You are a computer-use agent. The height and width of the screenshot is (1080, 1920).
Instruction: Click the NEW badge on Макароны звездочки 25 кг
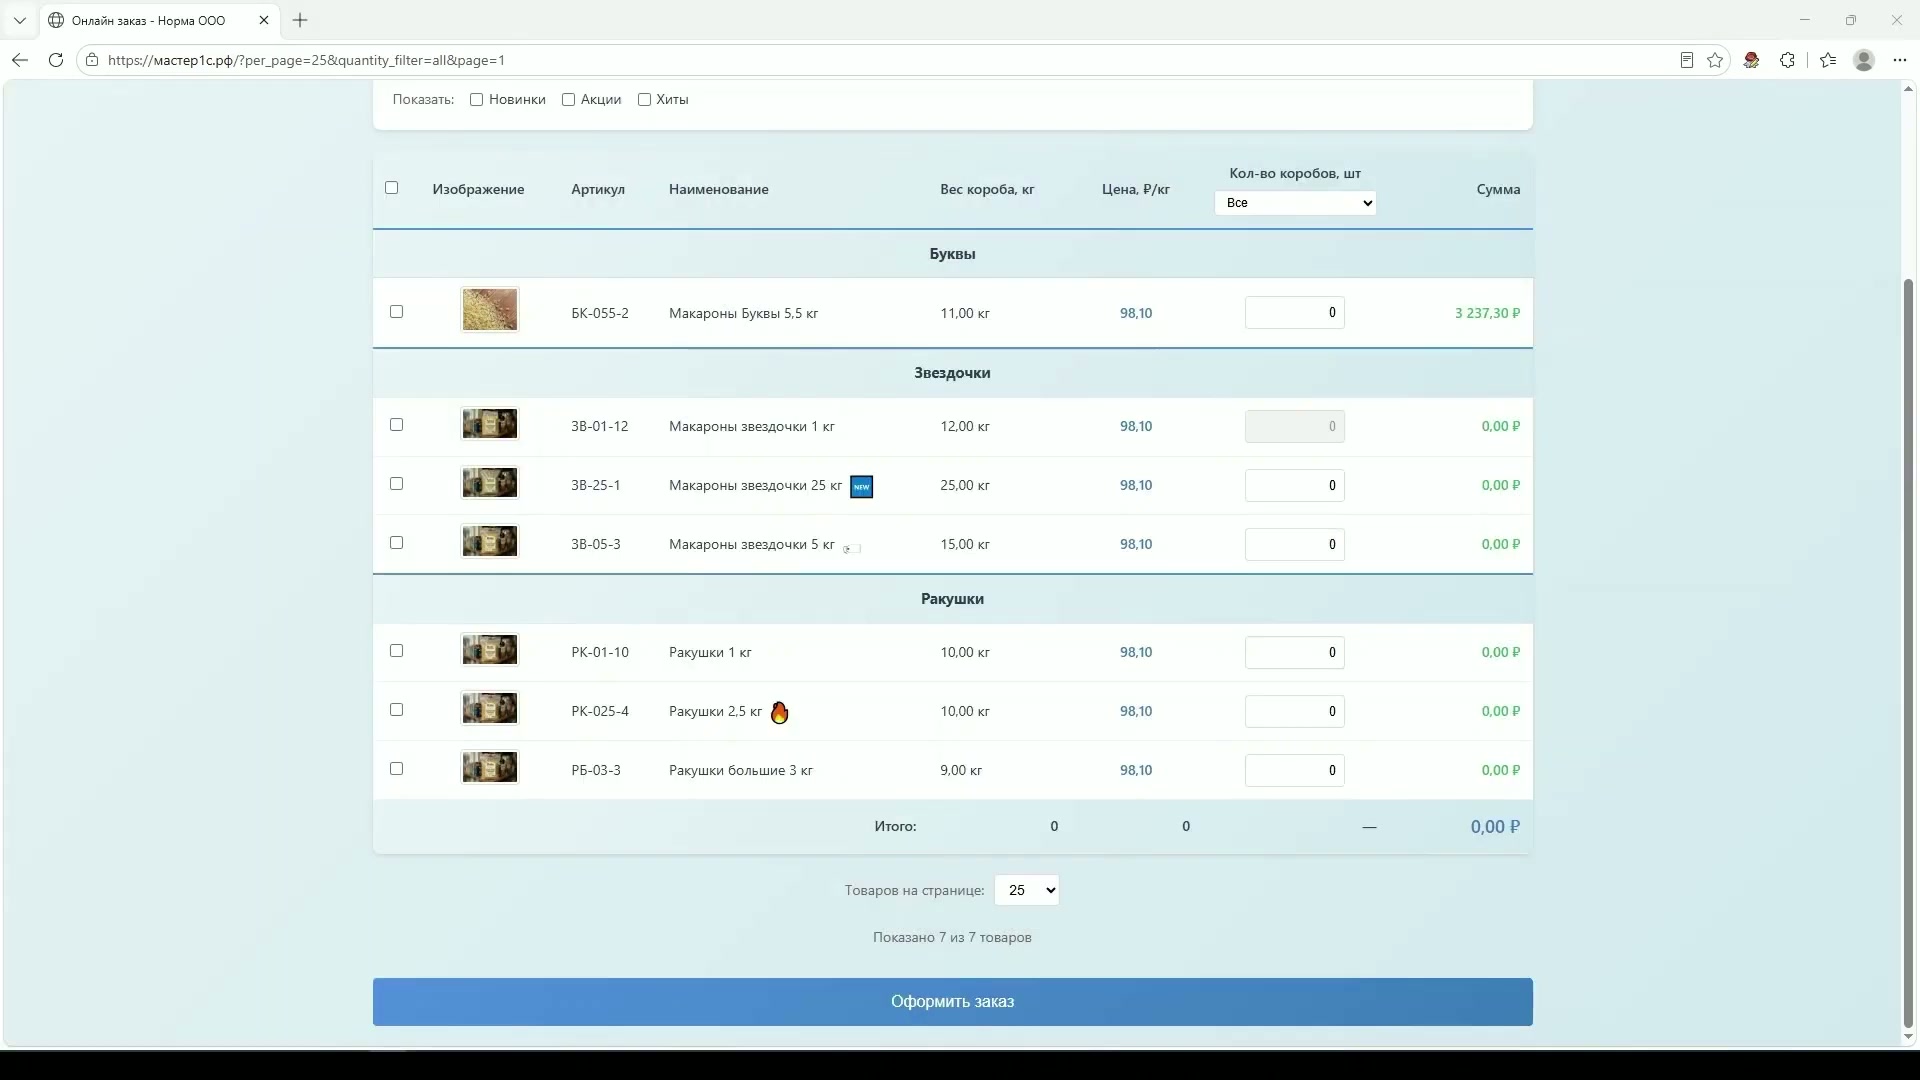861,487
